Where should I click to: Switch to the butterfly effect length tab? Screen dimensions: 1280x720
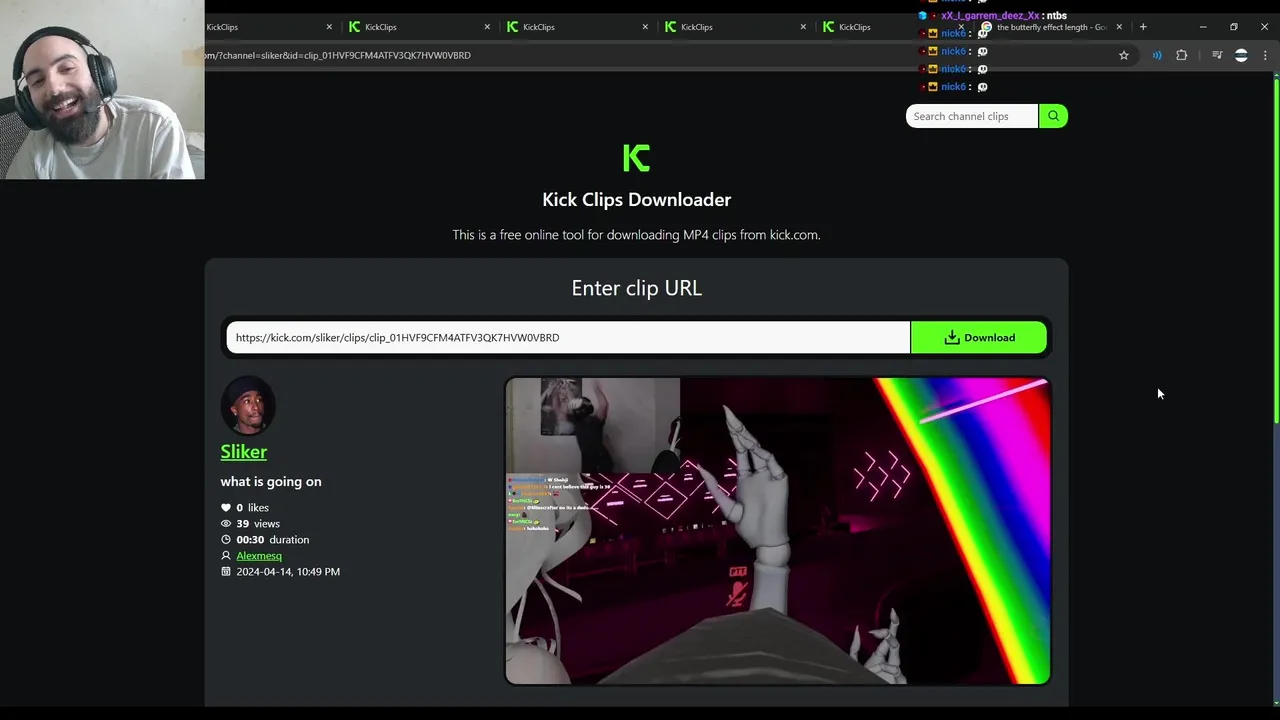pos(1050,27)
